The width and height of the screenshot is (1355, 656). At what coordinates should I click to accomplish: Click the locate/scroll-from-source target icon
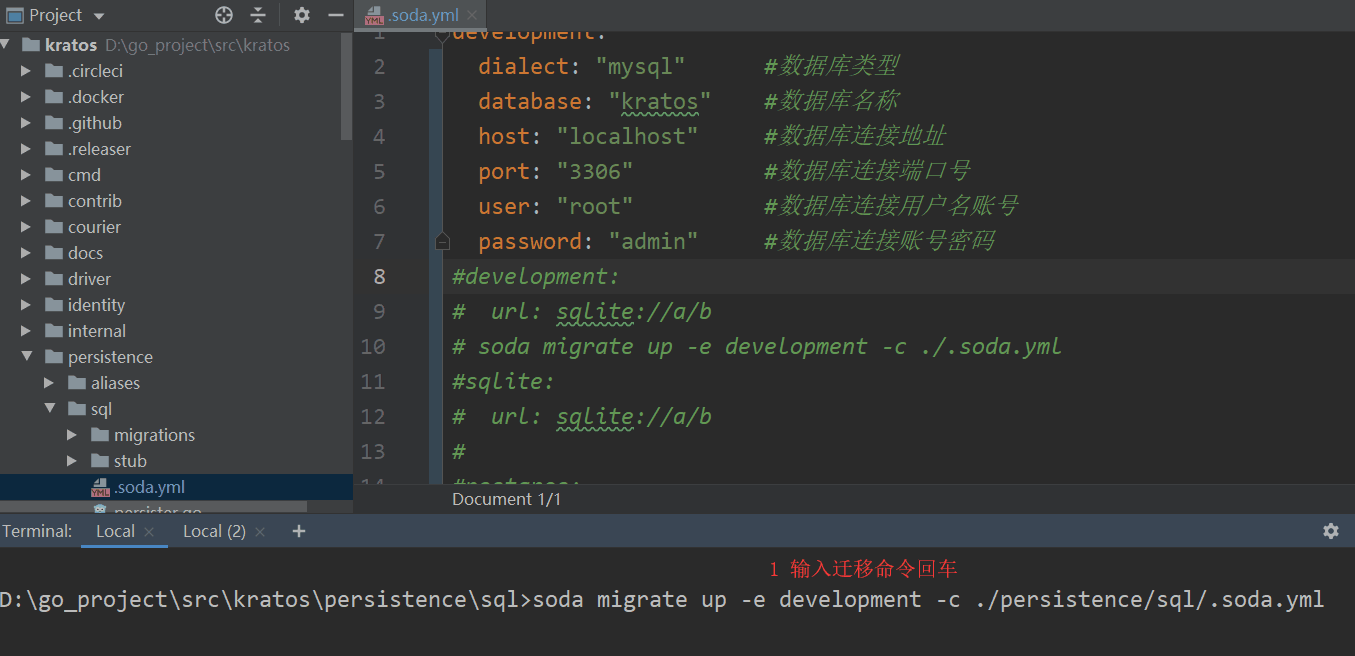[224, 15]
